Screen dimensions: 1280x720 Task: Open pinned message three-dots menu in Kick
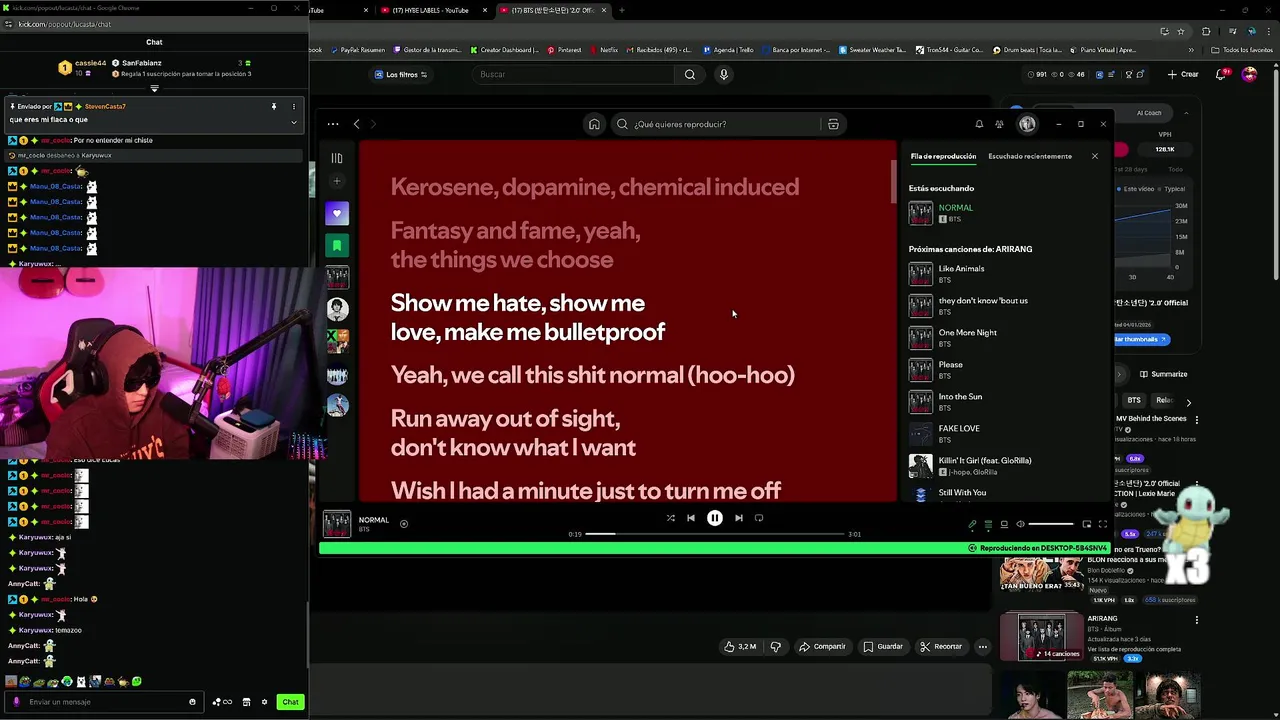pos(294,106)
